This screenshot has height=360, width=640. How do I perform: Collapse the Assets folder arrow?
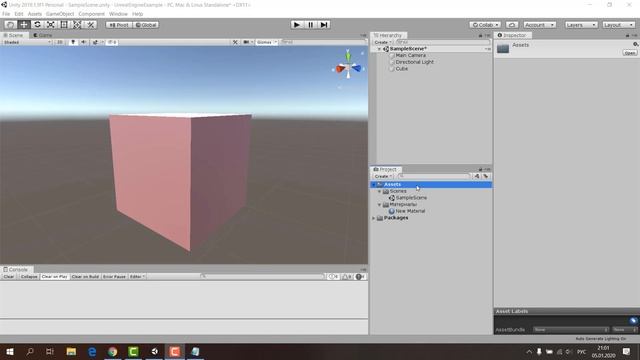[373, 185]
